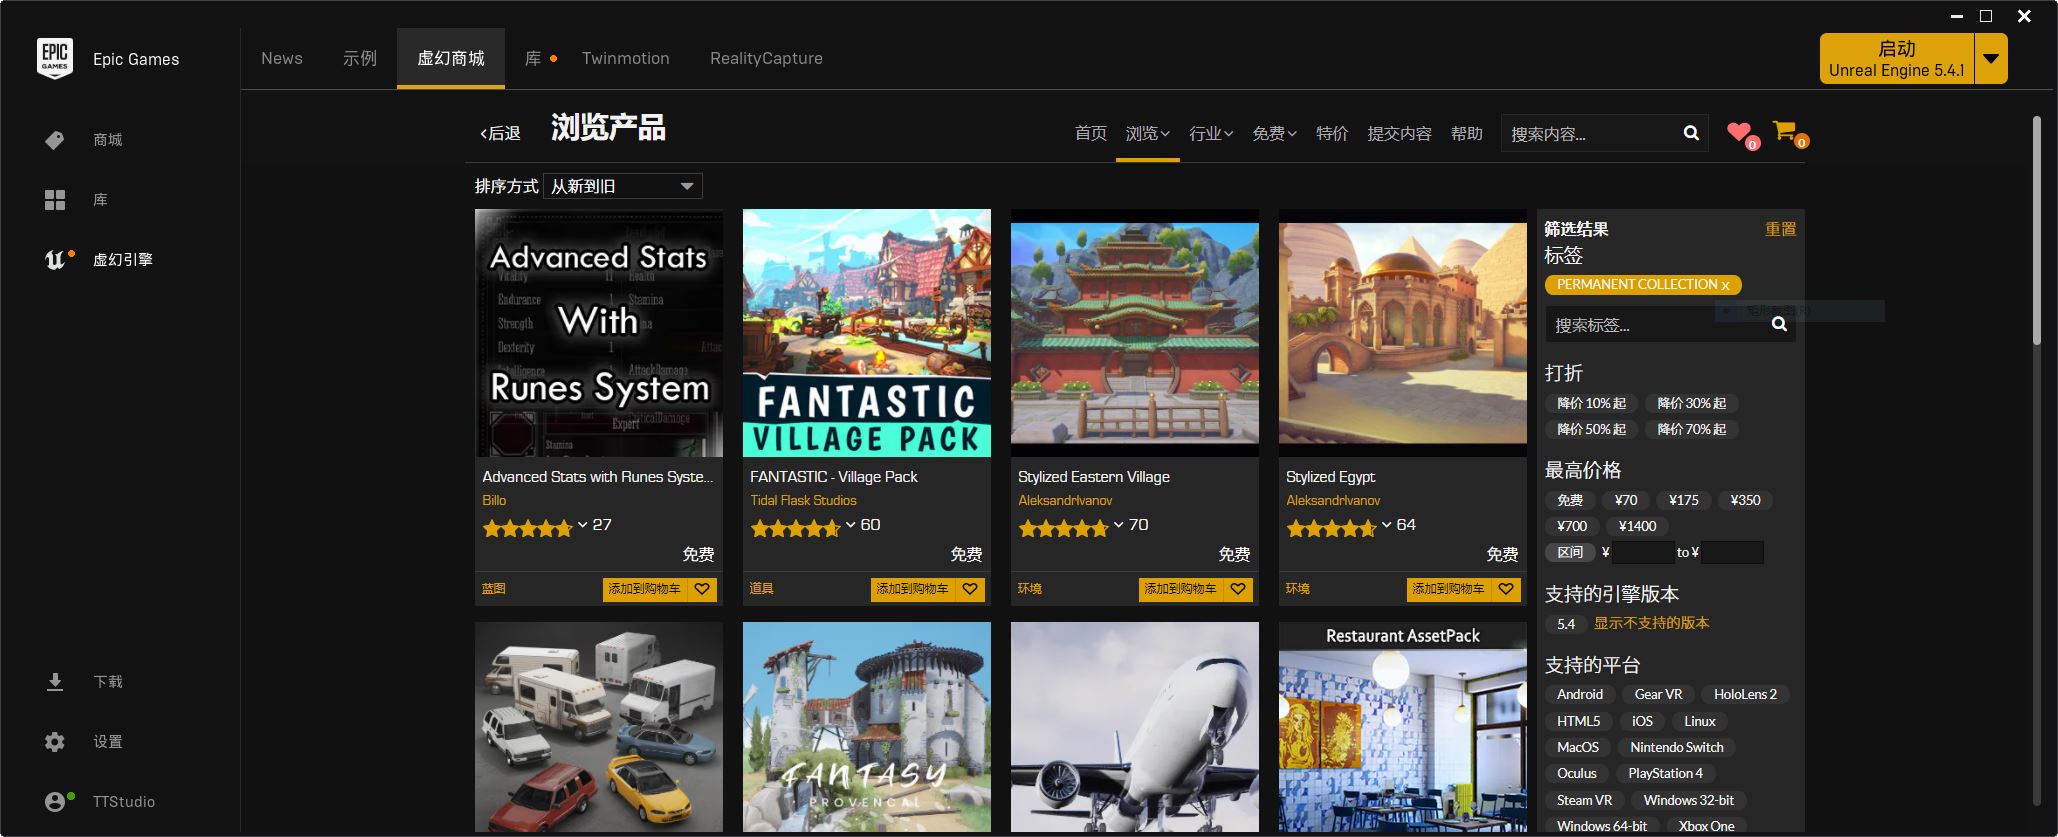2058x837 pixels.
Task: Toggle the Android platform filter
Action: click(x=1580, y=694)
